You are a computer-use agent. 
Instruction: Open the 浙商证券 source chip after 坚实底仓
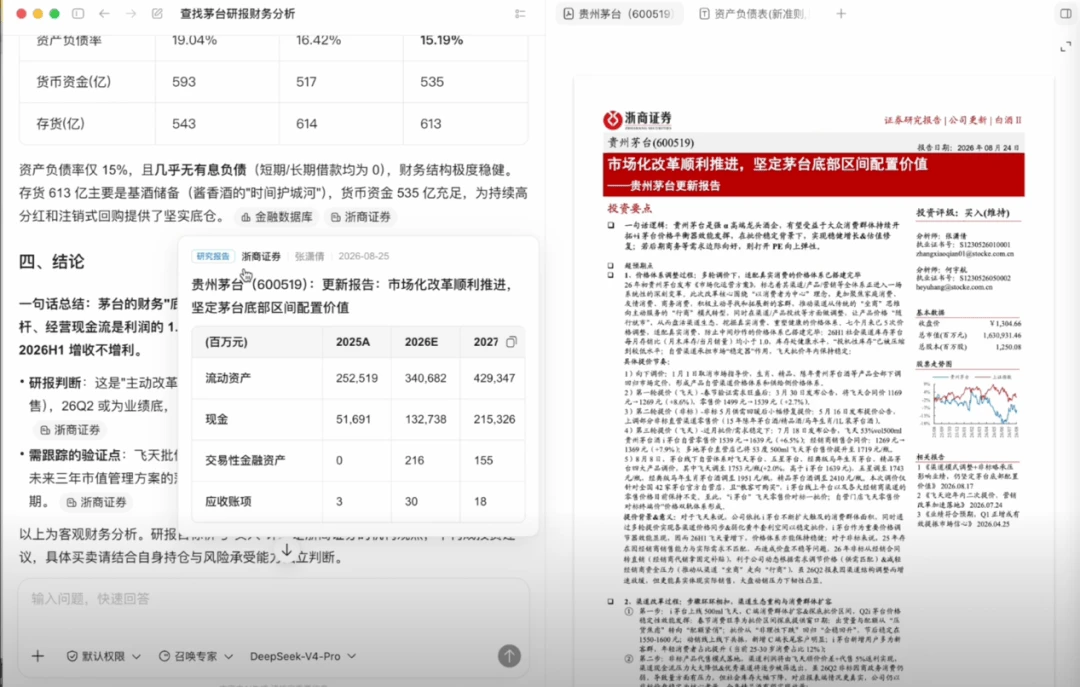tap(361, 217)
